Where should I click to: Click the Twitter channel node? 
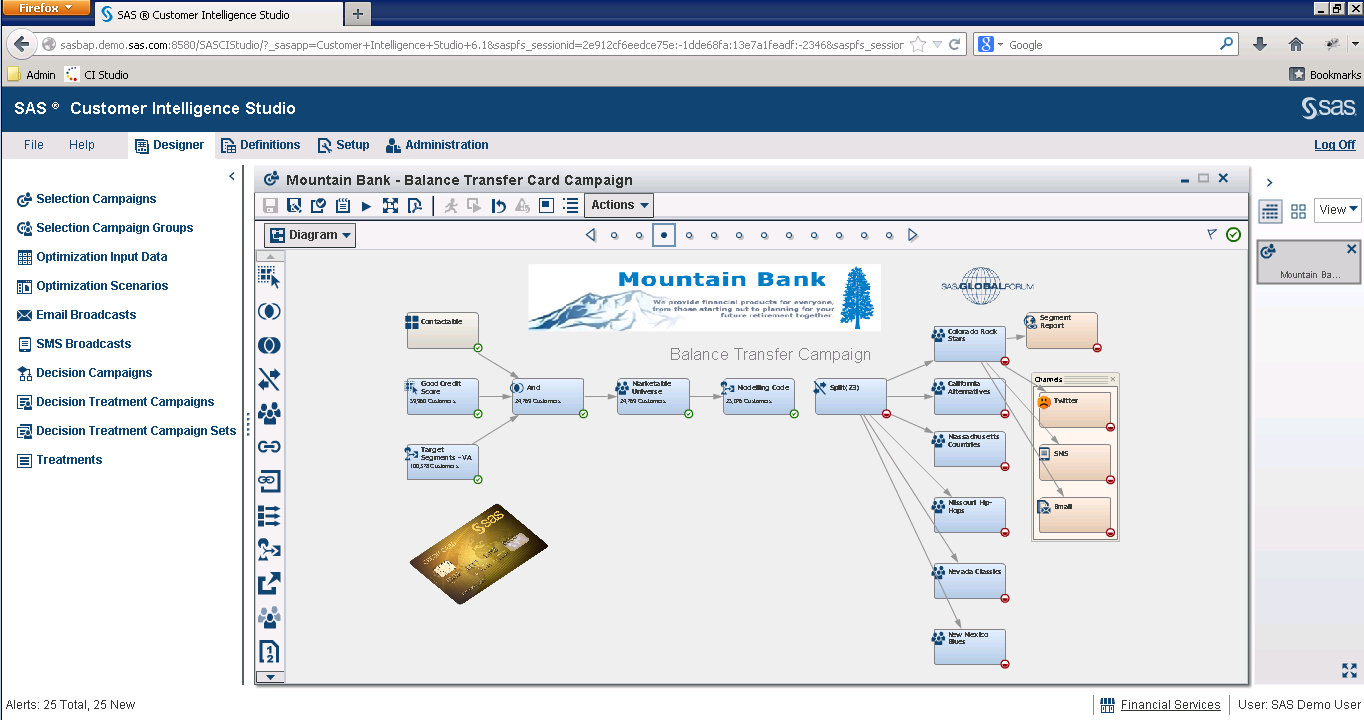(x=1074, y=409)
